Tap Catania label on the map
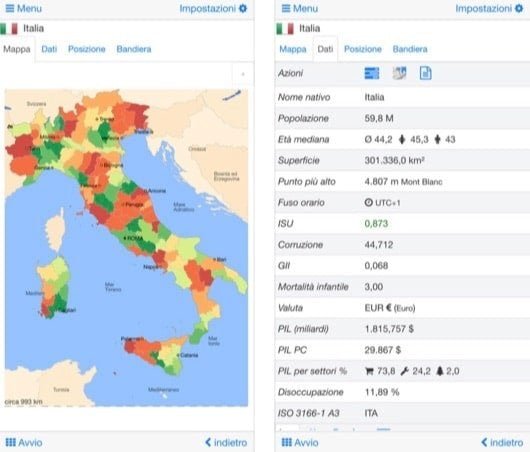Screen dimensions: 530x452 188,355
